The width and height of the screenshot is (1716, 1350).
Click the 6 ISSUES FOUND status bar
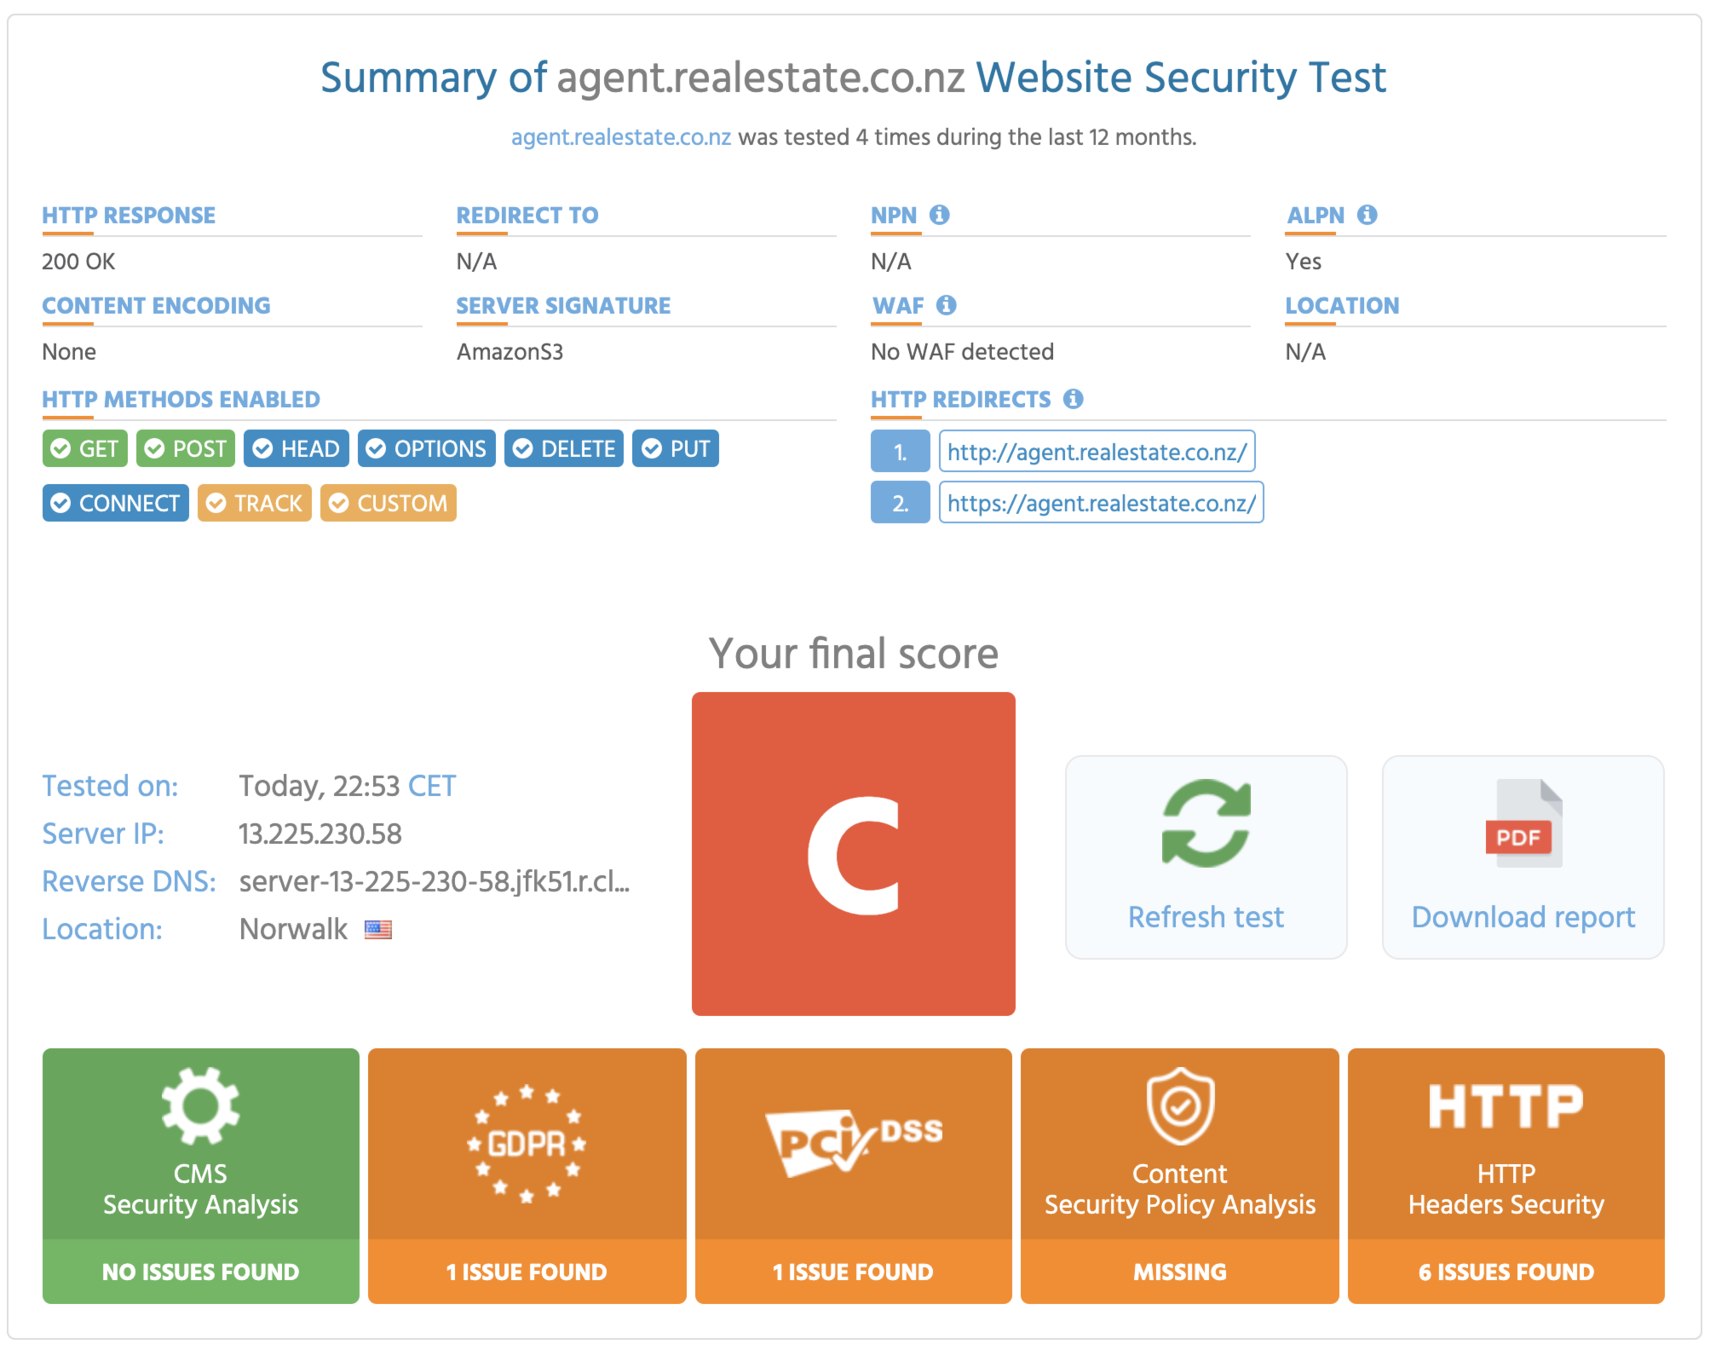pos(1506,1272)
